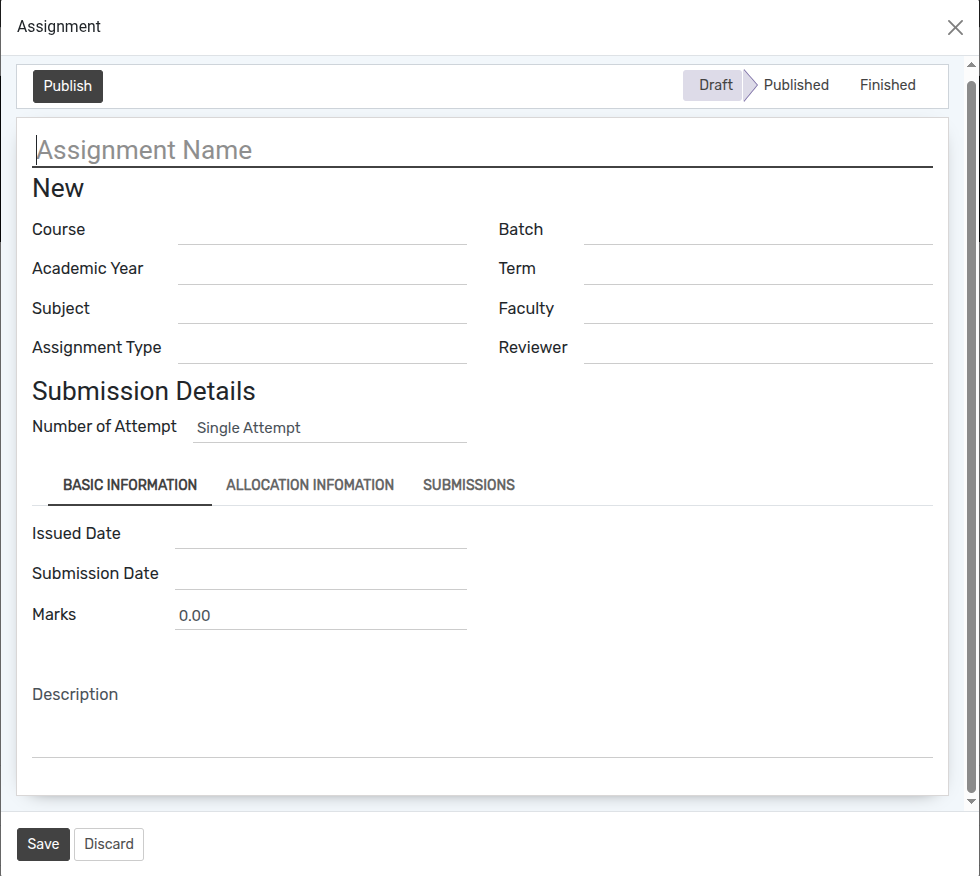The height and width of the screenshot is (876, 980).
Task: Open the Term dropdown field
Action: click(x=758, y=270)
